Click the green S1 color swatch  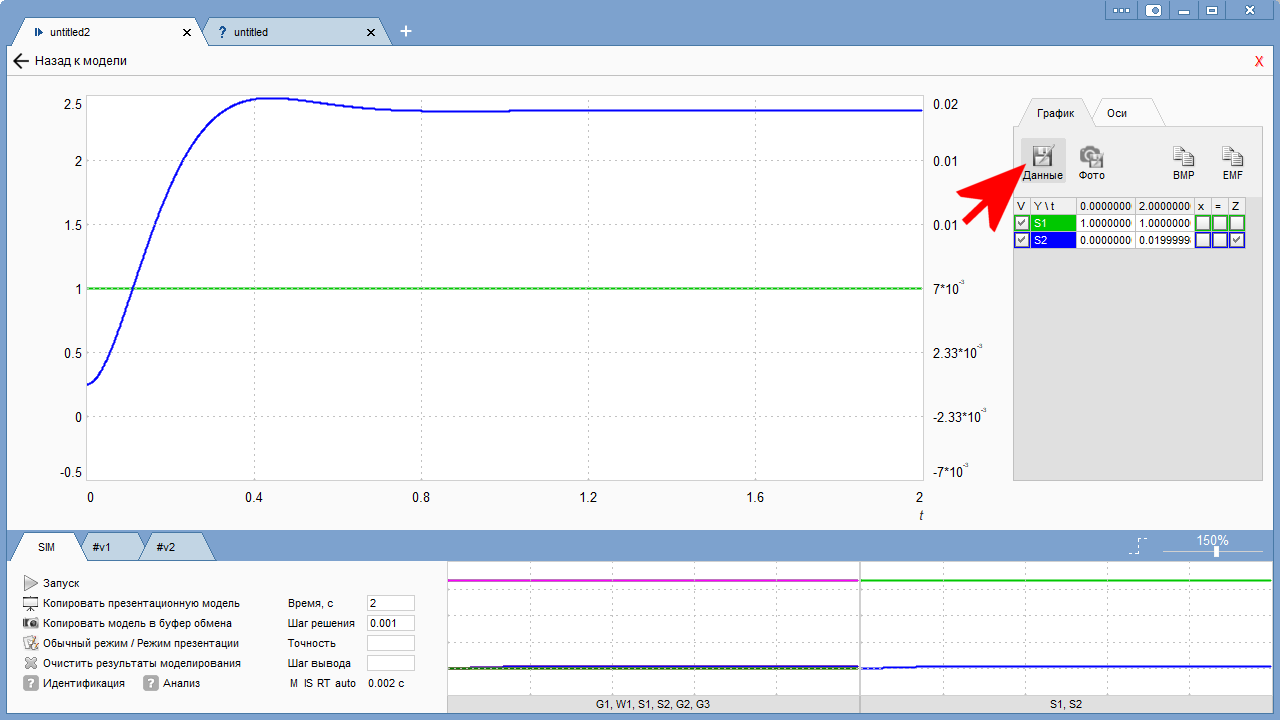click(x=1053, y=223)
